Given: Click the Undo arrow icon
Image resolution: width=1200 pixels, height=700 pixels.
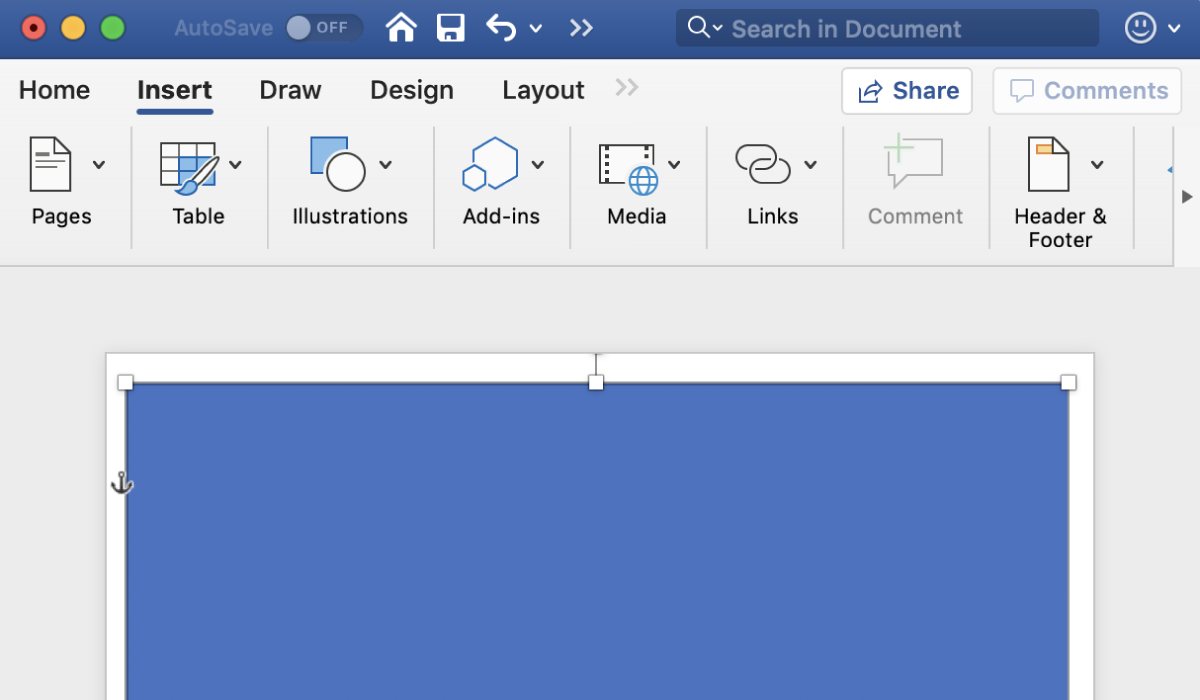Looking at the screenshot, I should pyautogui.click(x=501, y=28).
